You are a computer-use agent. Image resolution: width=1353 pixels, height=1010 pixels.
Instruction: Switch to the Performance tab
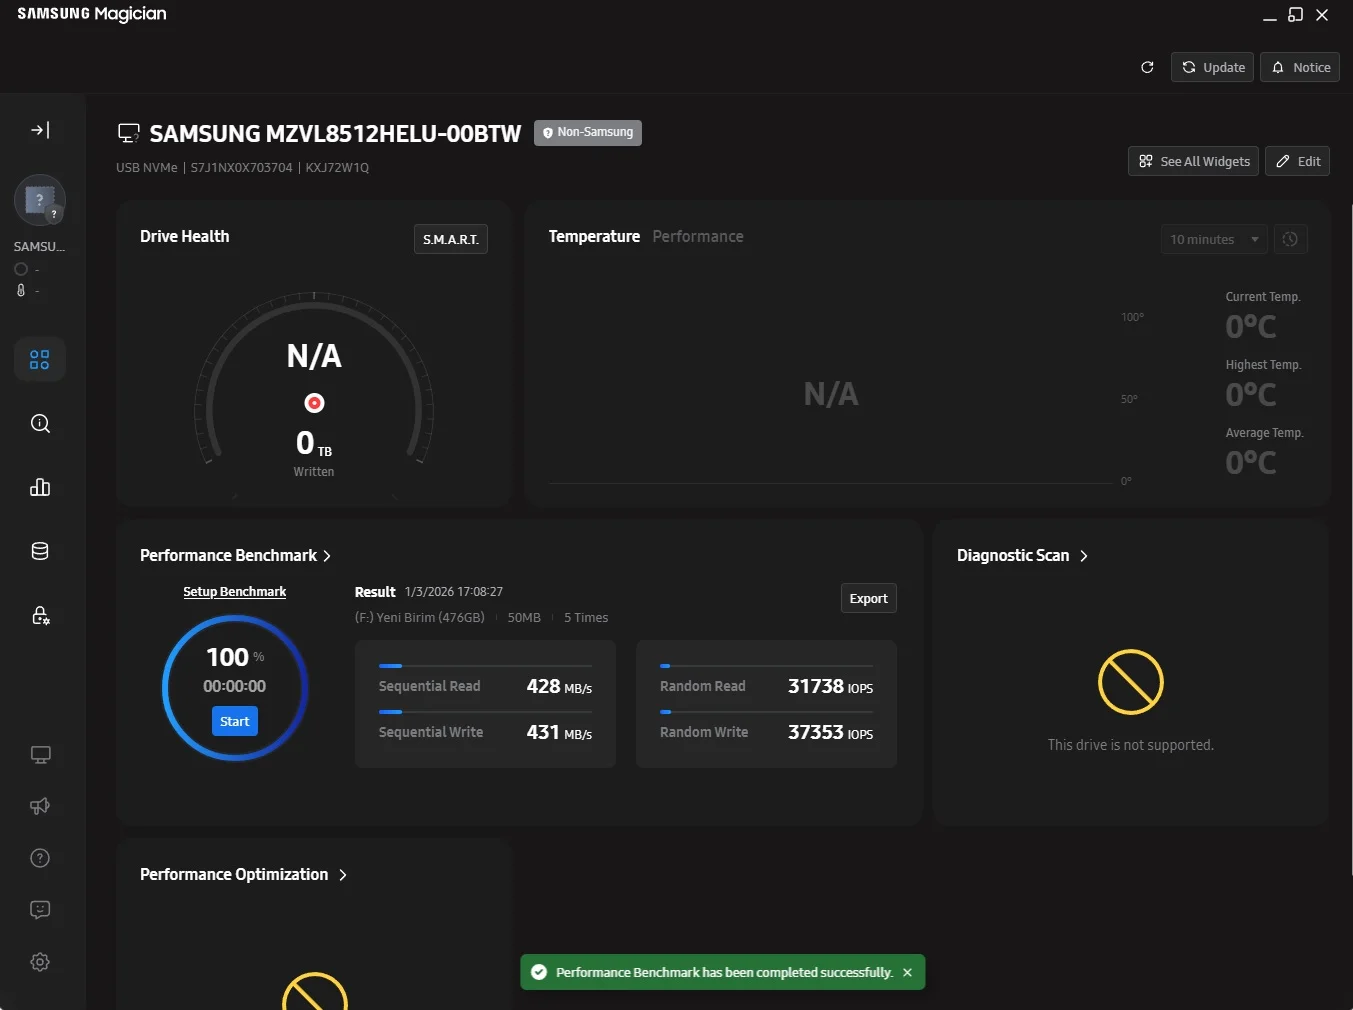pyautogui.click(x=698, y=236)
